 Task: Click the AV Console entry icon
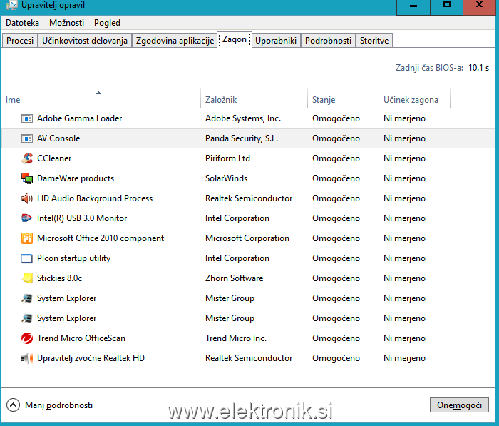(27, 138)
